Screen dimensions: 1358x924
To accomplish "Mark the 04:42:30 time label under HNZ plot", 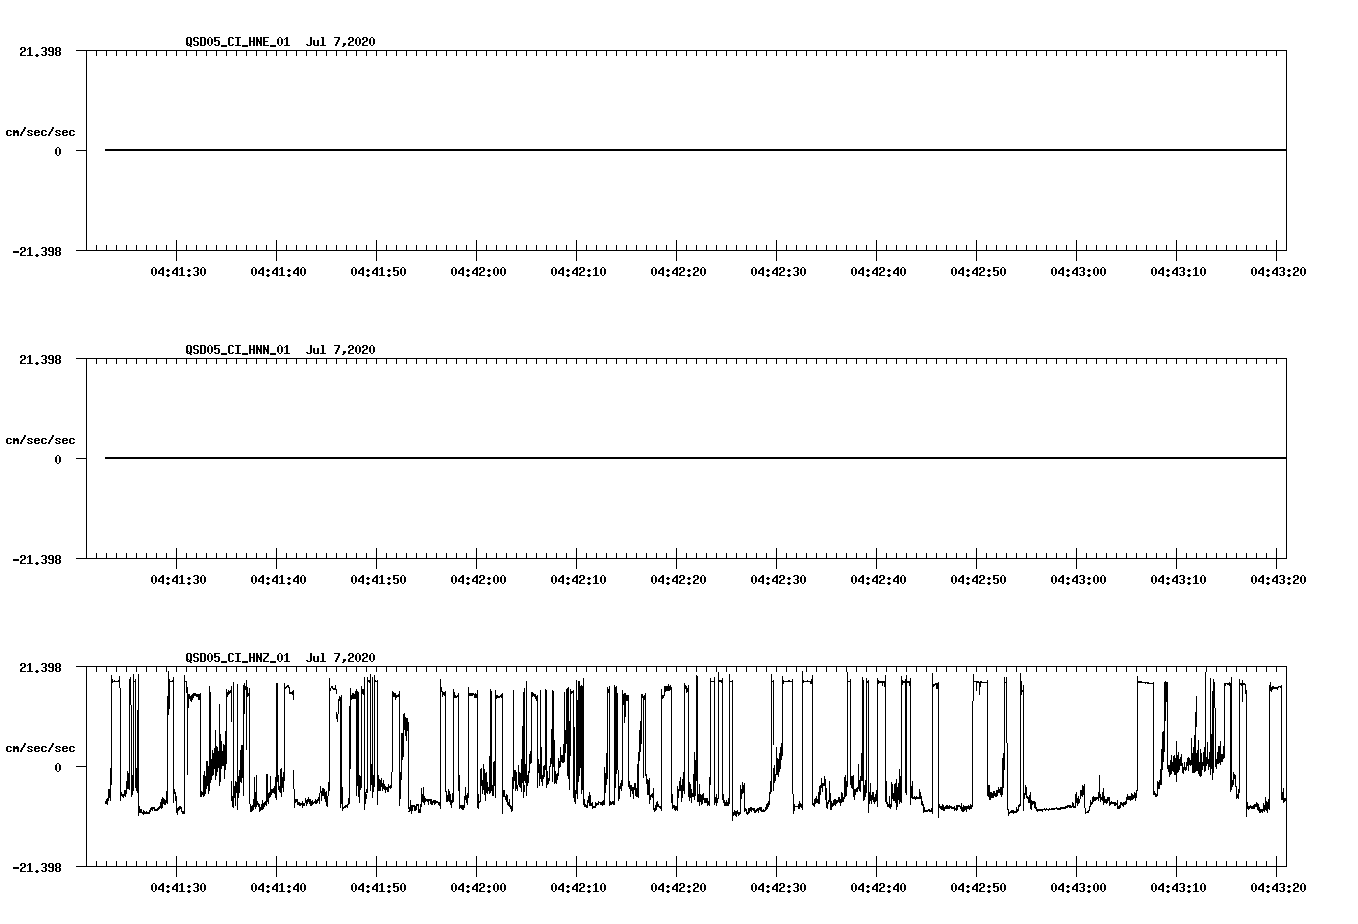I will [x=778, y=887].
